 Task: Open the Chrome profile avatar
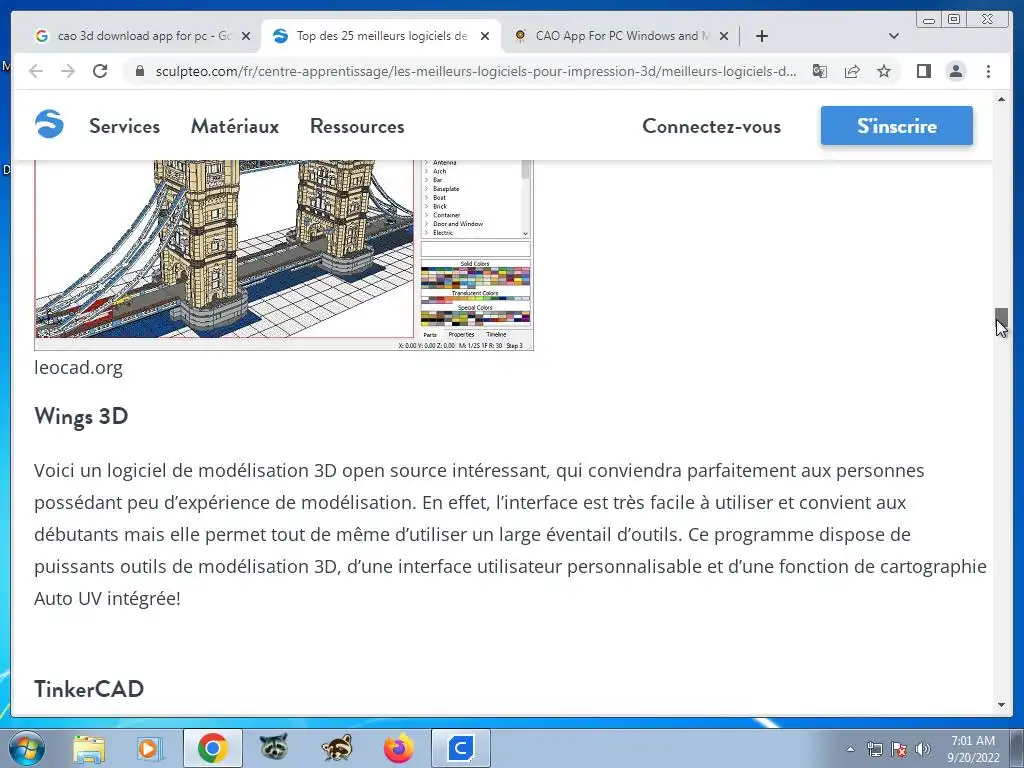(956, 71)
